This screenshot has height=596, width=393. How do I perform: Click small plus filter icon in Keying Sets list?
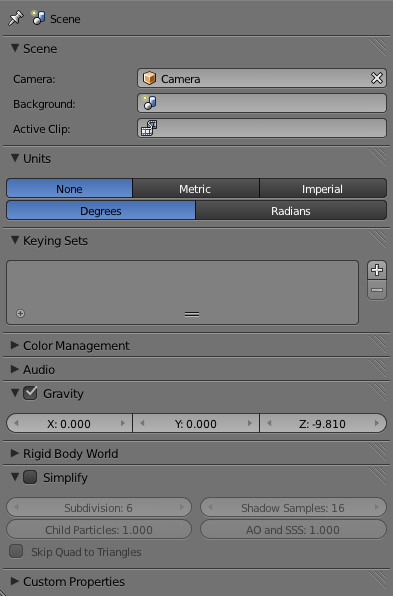[x=21, y=313]
